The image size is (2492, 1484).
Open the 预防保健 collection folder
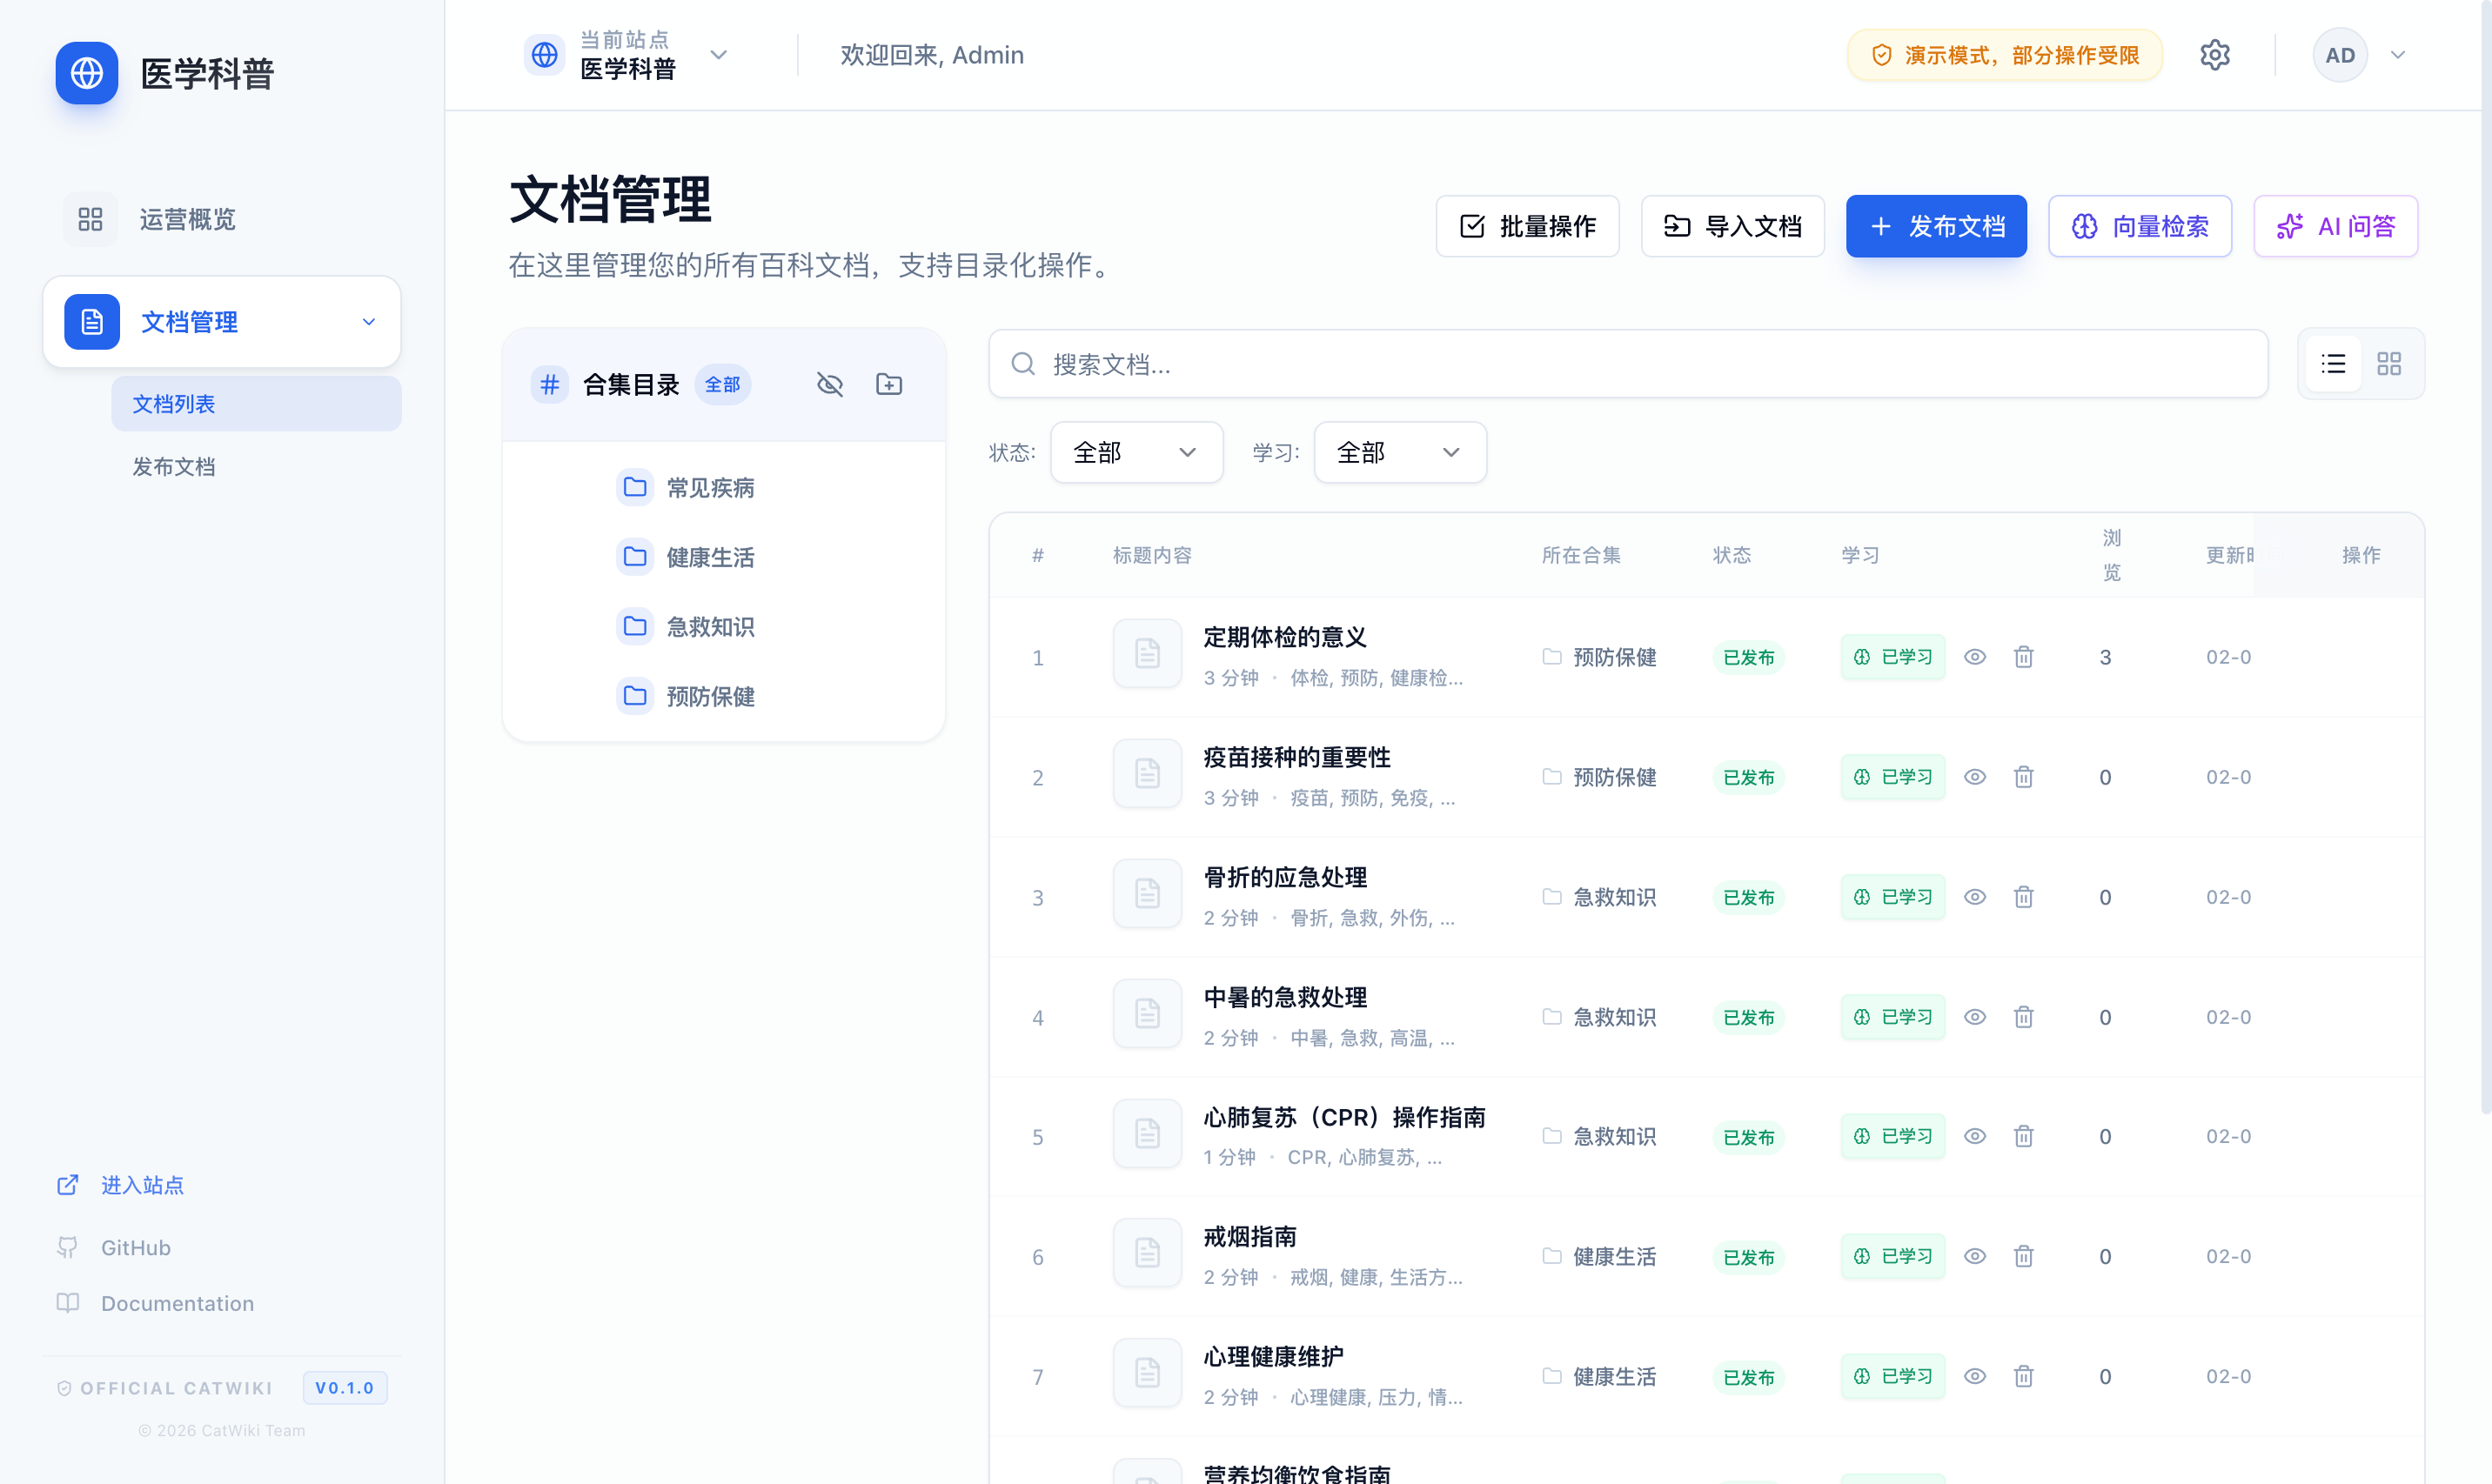tap(685, 696)
